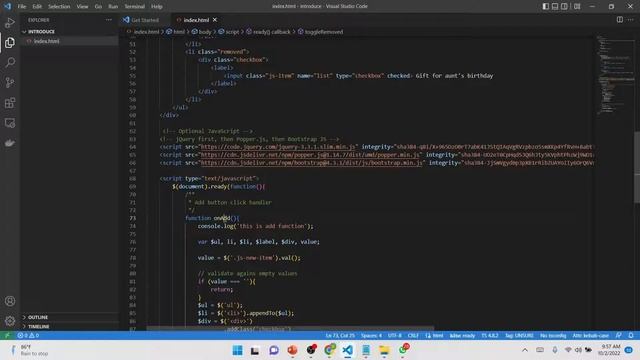The height and width of the screenshot is (360, 640).
Task: Open editor More Actions ellipsis
Action: point(631,20)
